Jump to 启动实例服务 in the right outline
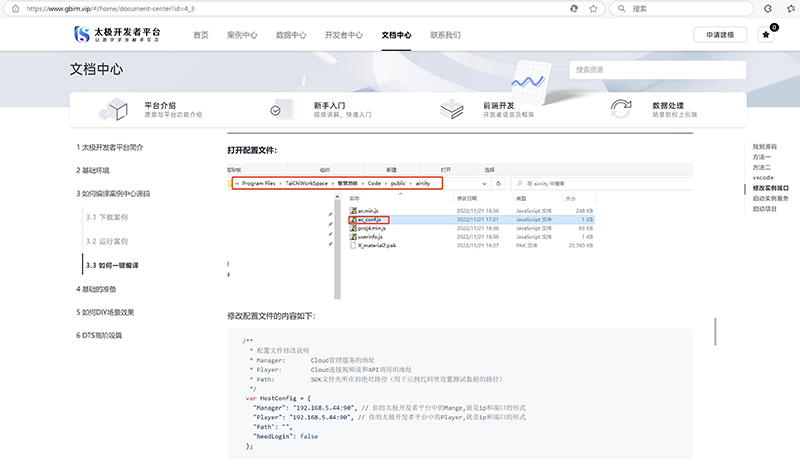The image size is (800, 467). (770, 199)
